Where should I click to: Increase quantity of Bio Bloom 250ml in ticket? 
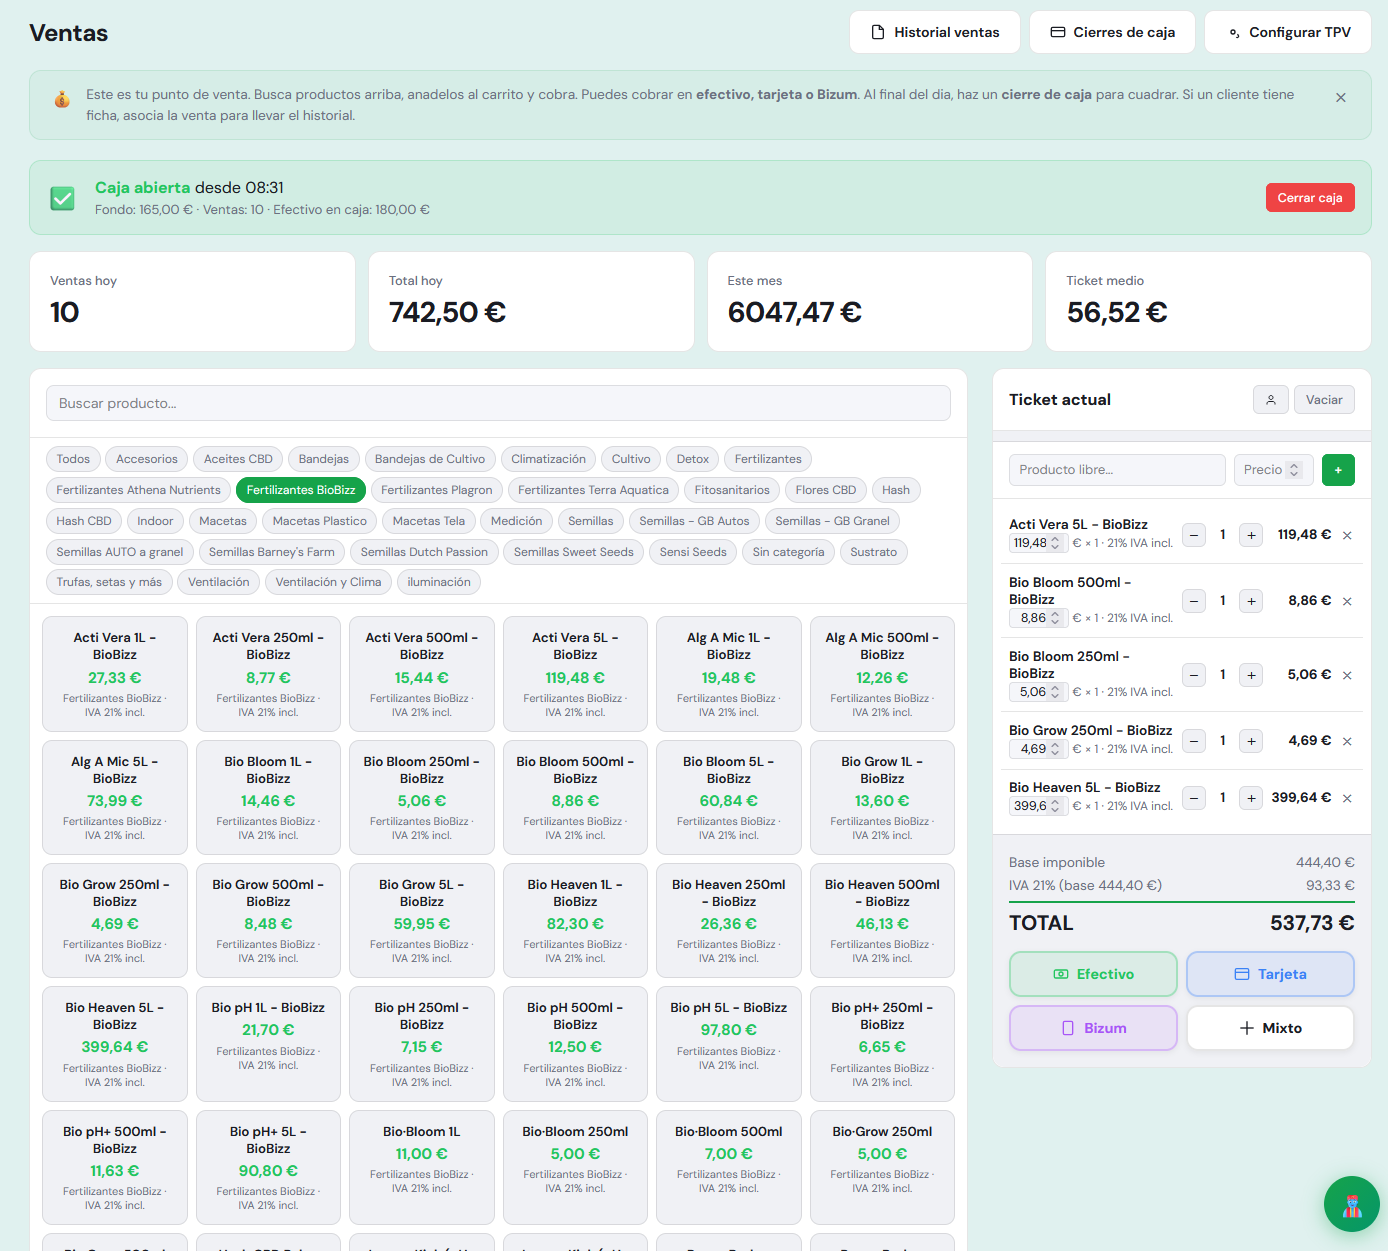click(1251, 675)
